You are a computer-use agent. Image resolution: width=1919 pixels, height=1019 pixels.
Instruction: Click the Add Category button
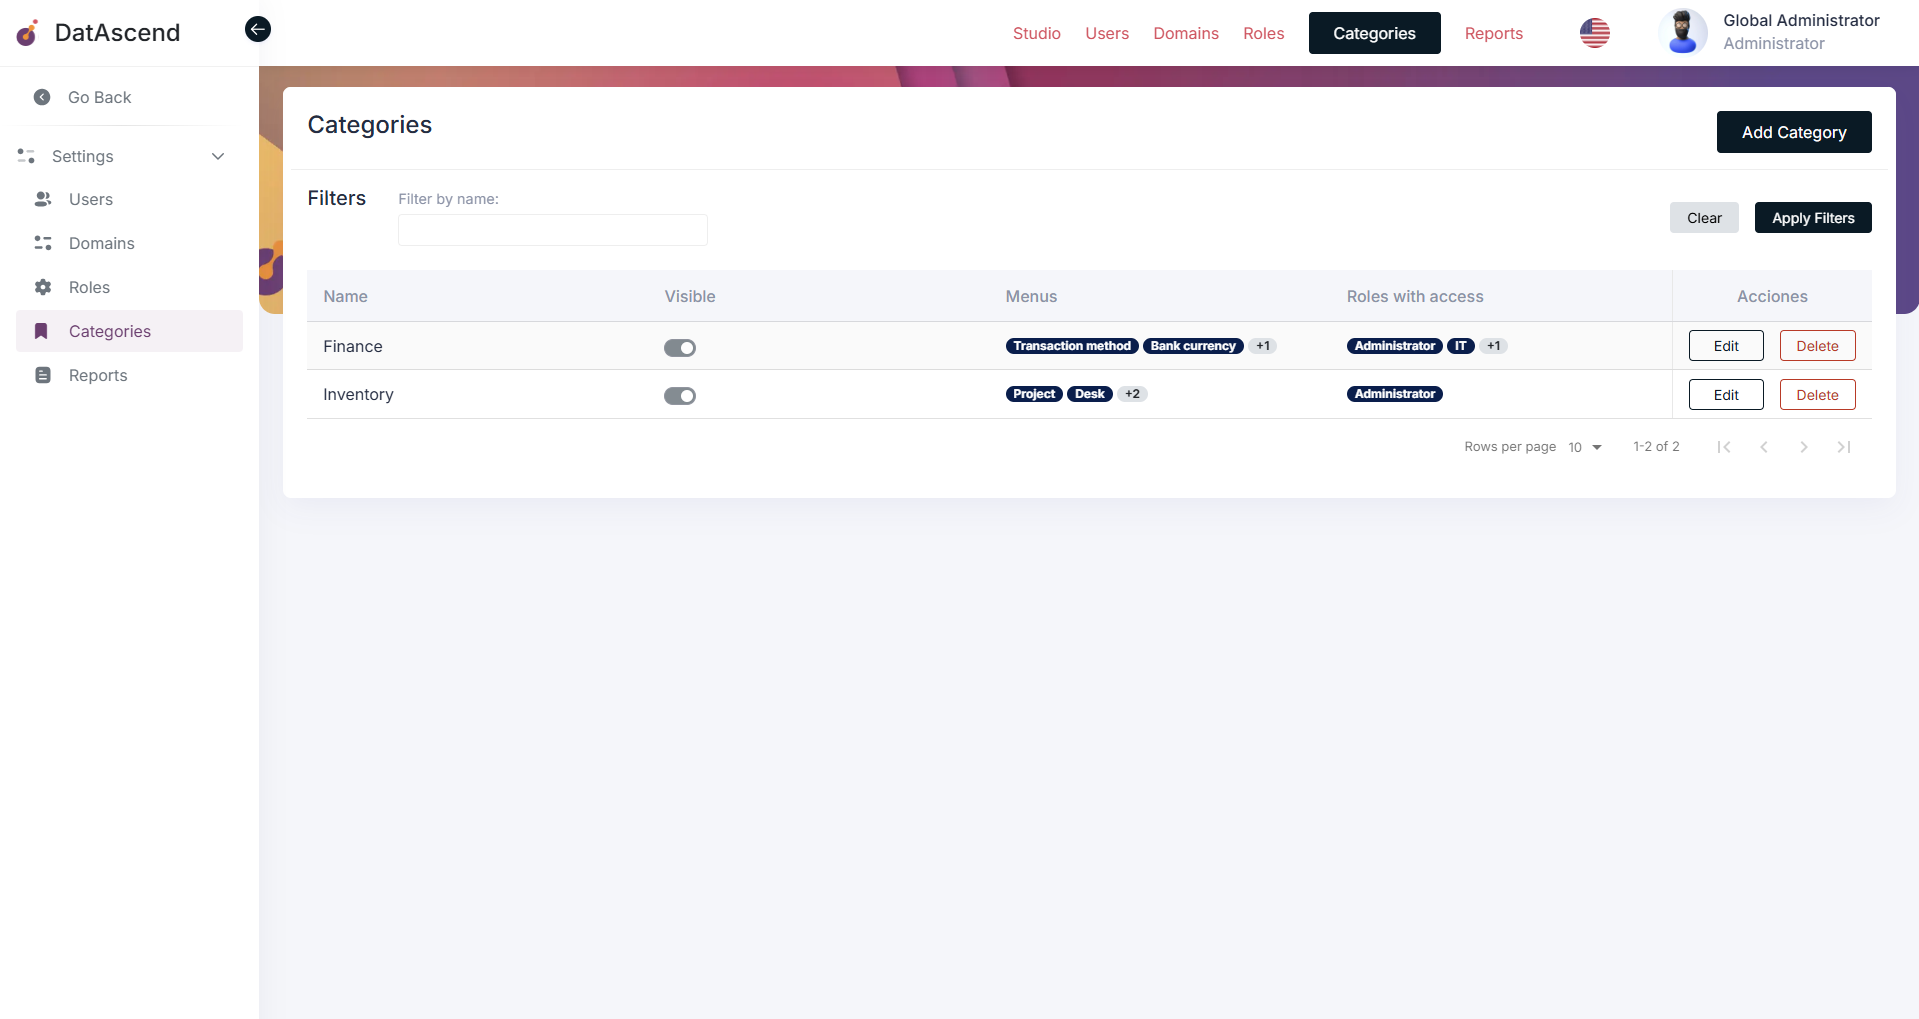(x=1793, y=132)
